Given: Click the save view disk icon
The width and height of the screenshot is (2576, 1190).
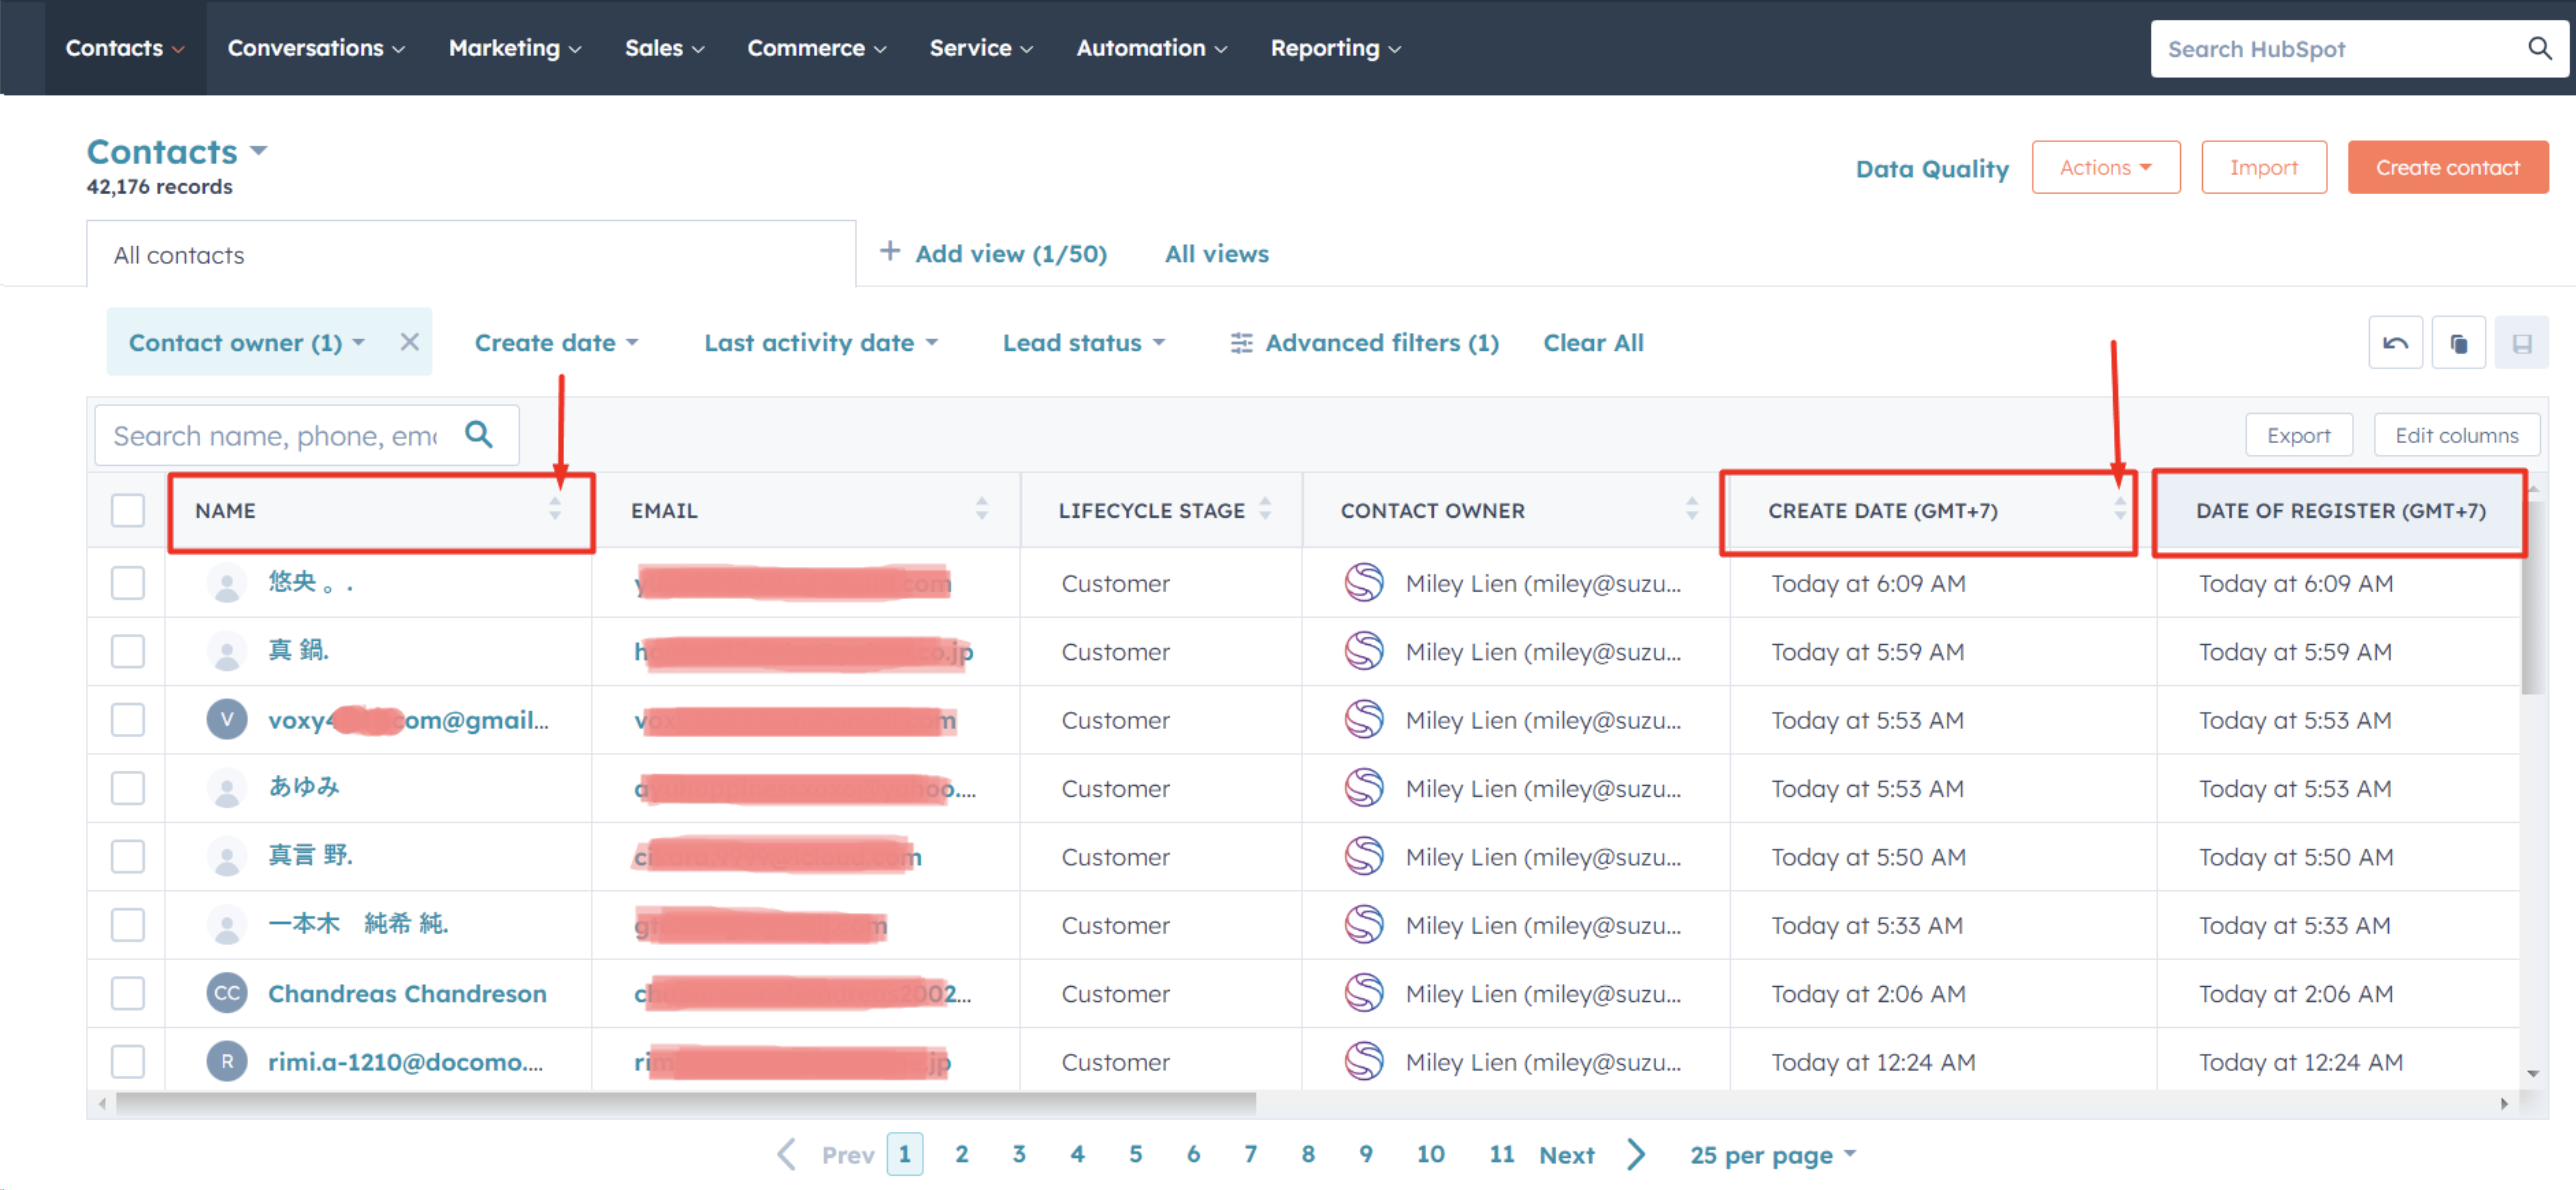Looking at the screenshot, I should tap(2521, 343).
